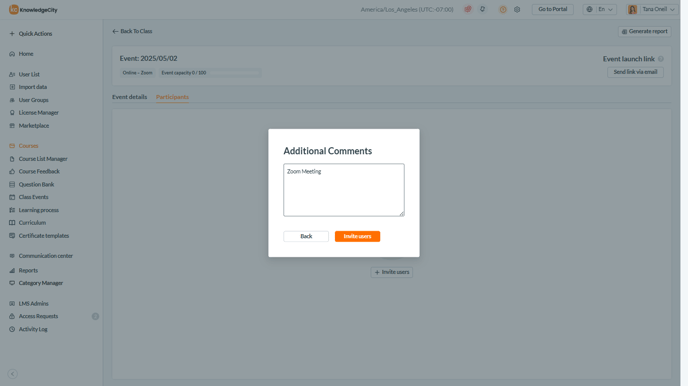The image size is (688, 386).
Task: Click the Back button in dialog
Action: pos(306,236)
